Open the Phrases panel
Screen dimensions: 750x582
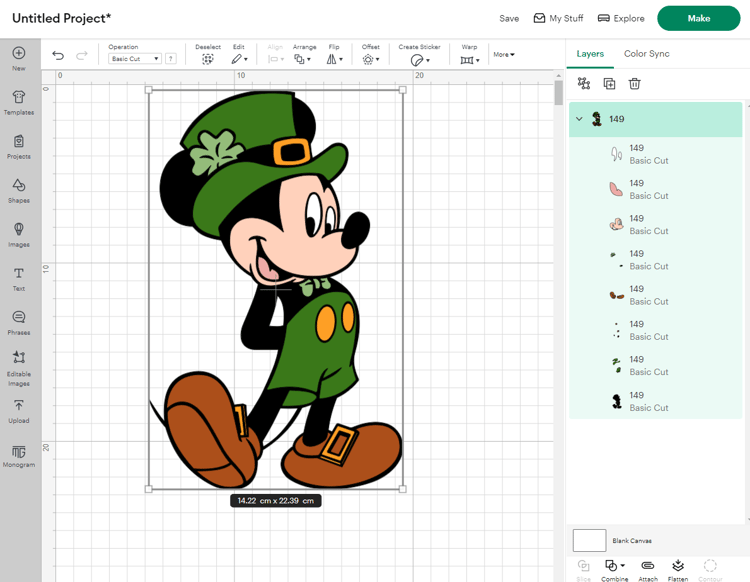19,323
